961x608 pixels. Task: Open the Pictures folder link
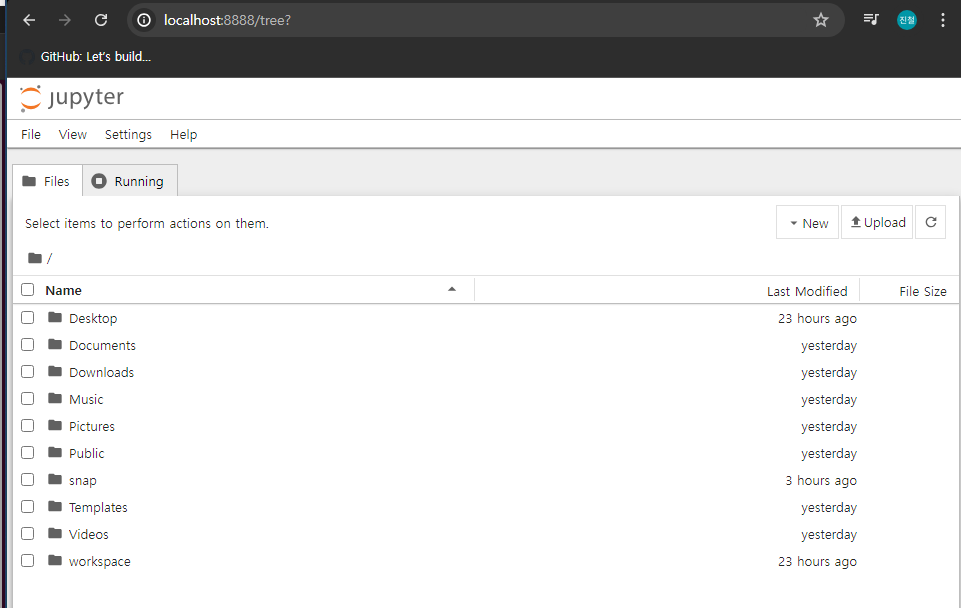(92, 427)
